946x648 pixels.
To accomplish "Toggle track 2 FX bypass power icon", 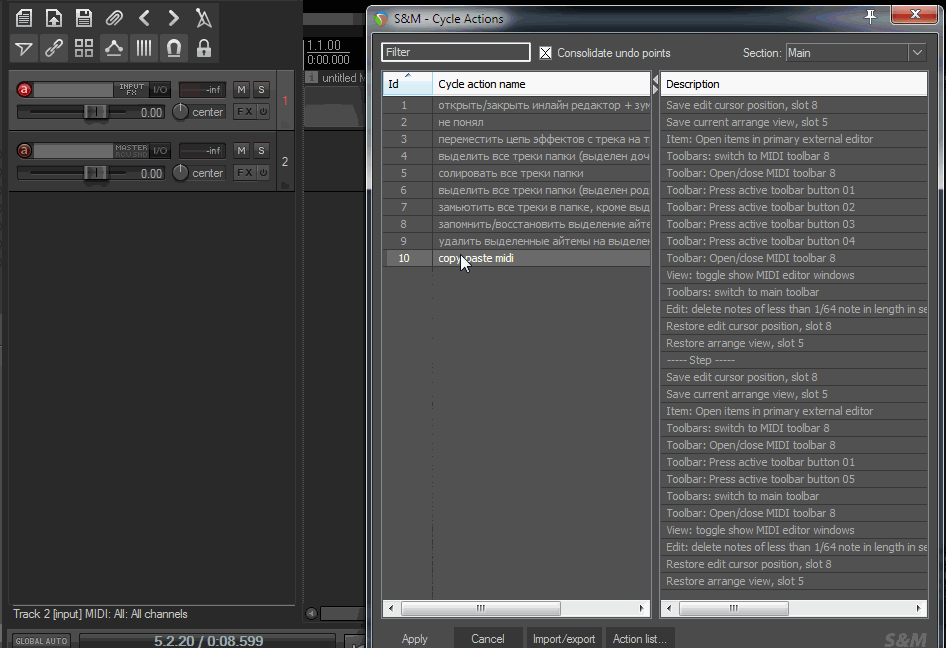I will coord(264,173).
